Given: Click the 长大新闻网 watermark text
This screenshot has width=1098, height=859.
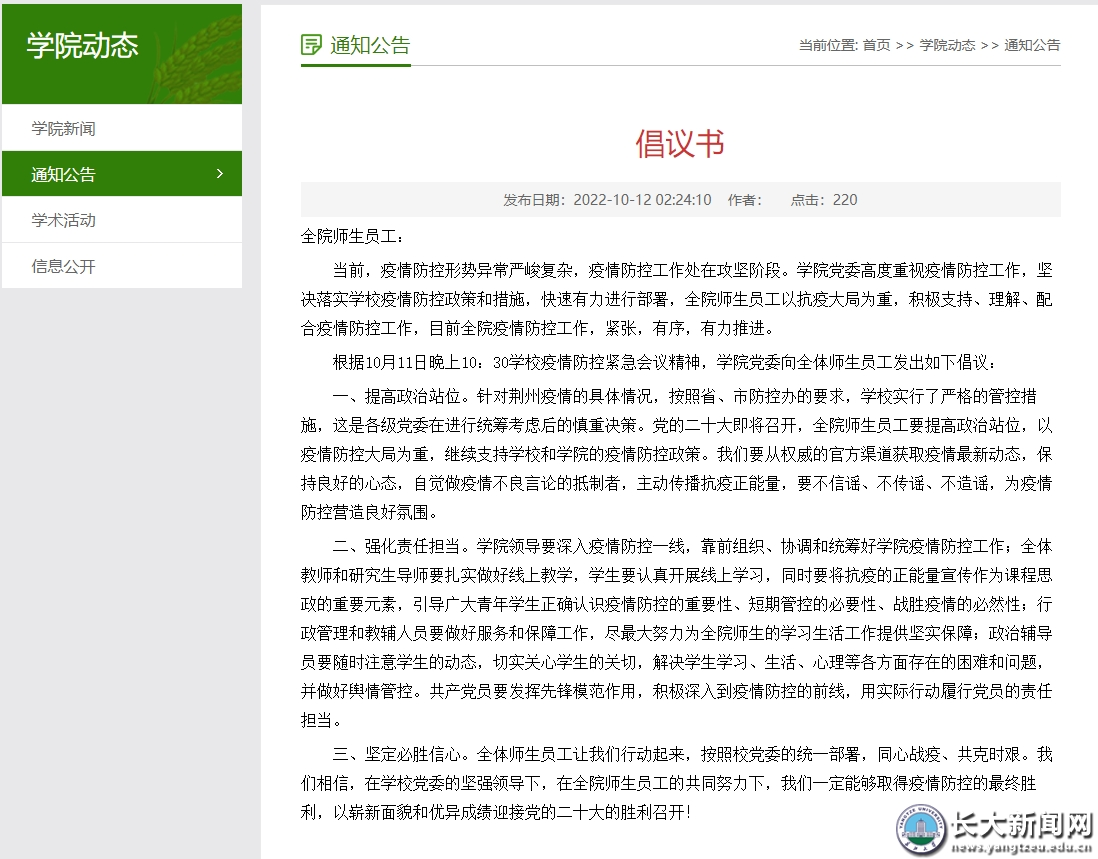Looking at the screenshot, I should 1018,826.
